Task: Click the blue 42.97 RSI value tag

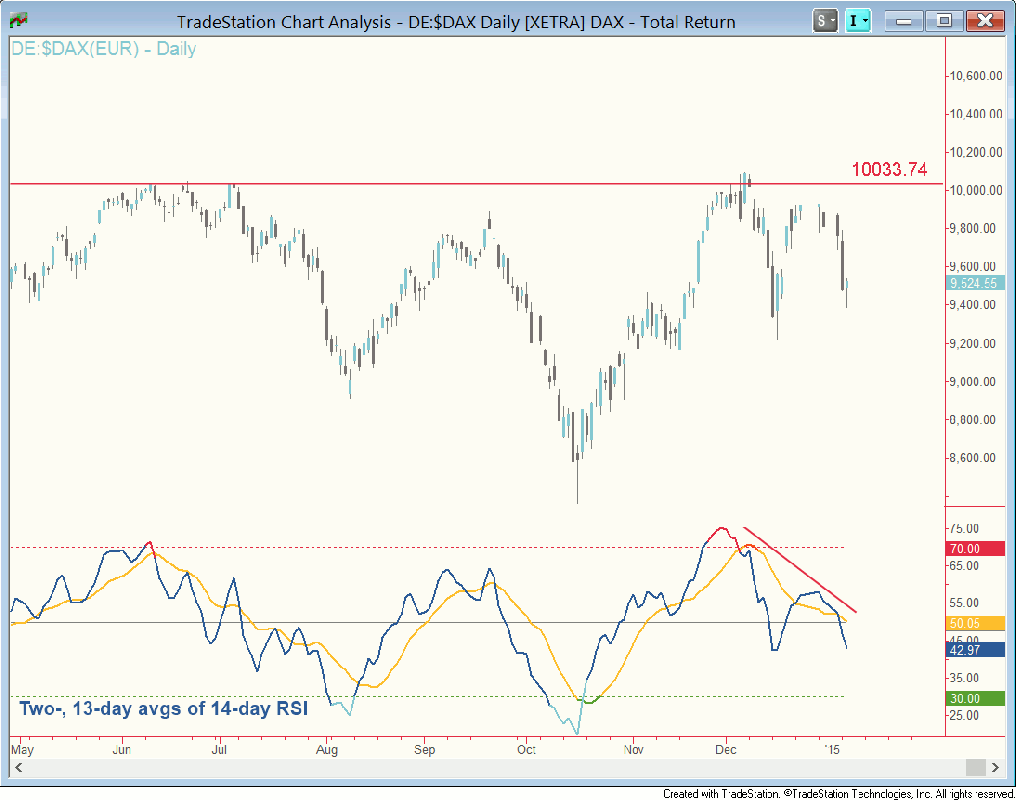Action: point(973,650)
